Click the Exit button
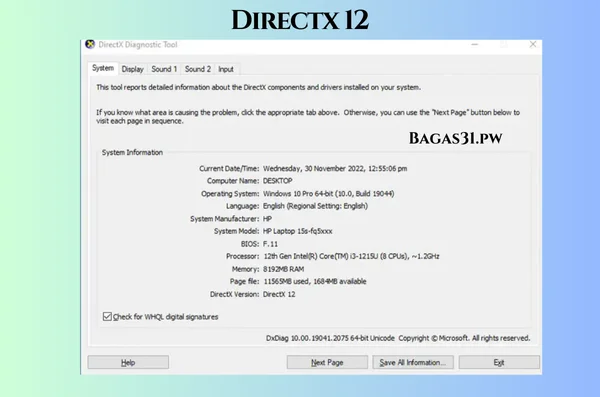Screen dimensions: 600x397 click(x=499, y=362)
